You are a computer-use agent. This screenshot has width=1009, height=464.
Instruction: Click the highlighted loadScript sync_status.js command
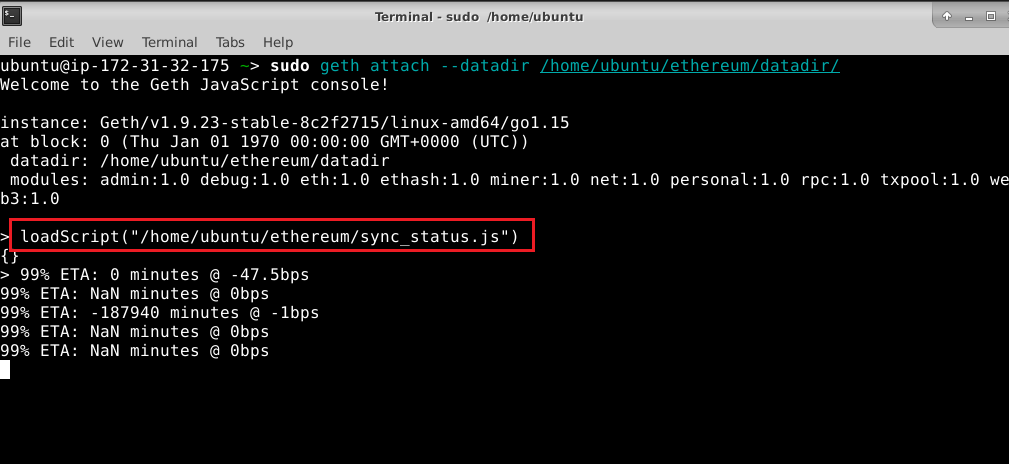tap(272, 237)
